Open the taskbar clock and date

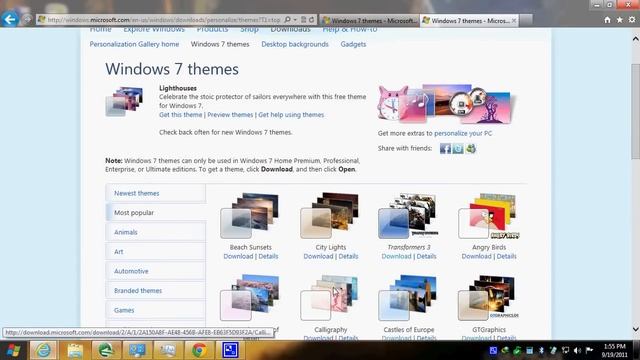(614, 350)
